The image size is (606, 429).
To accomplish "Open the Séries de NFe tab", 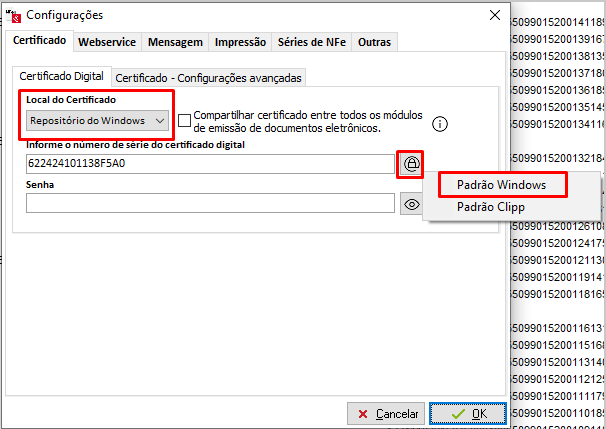I will (x=310, y=42).
